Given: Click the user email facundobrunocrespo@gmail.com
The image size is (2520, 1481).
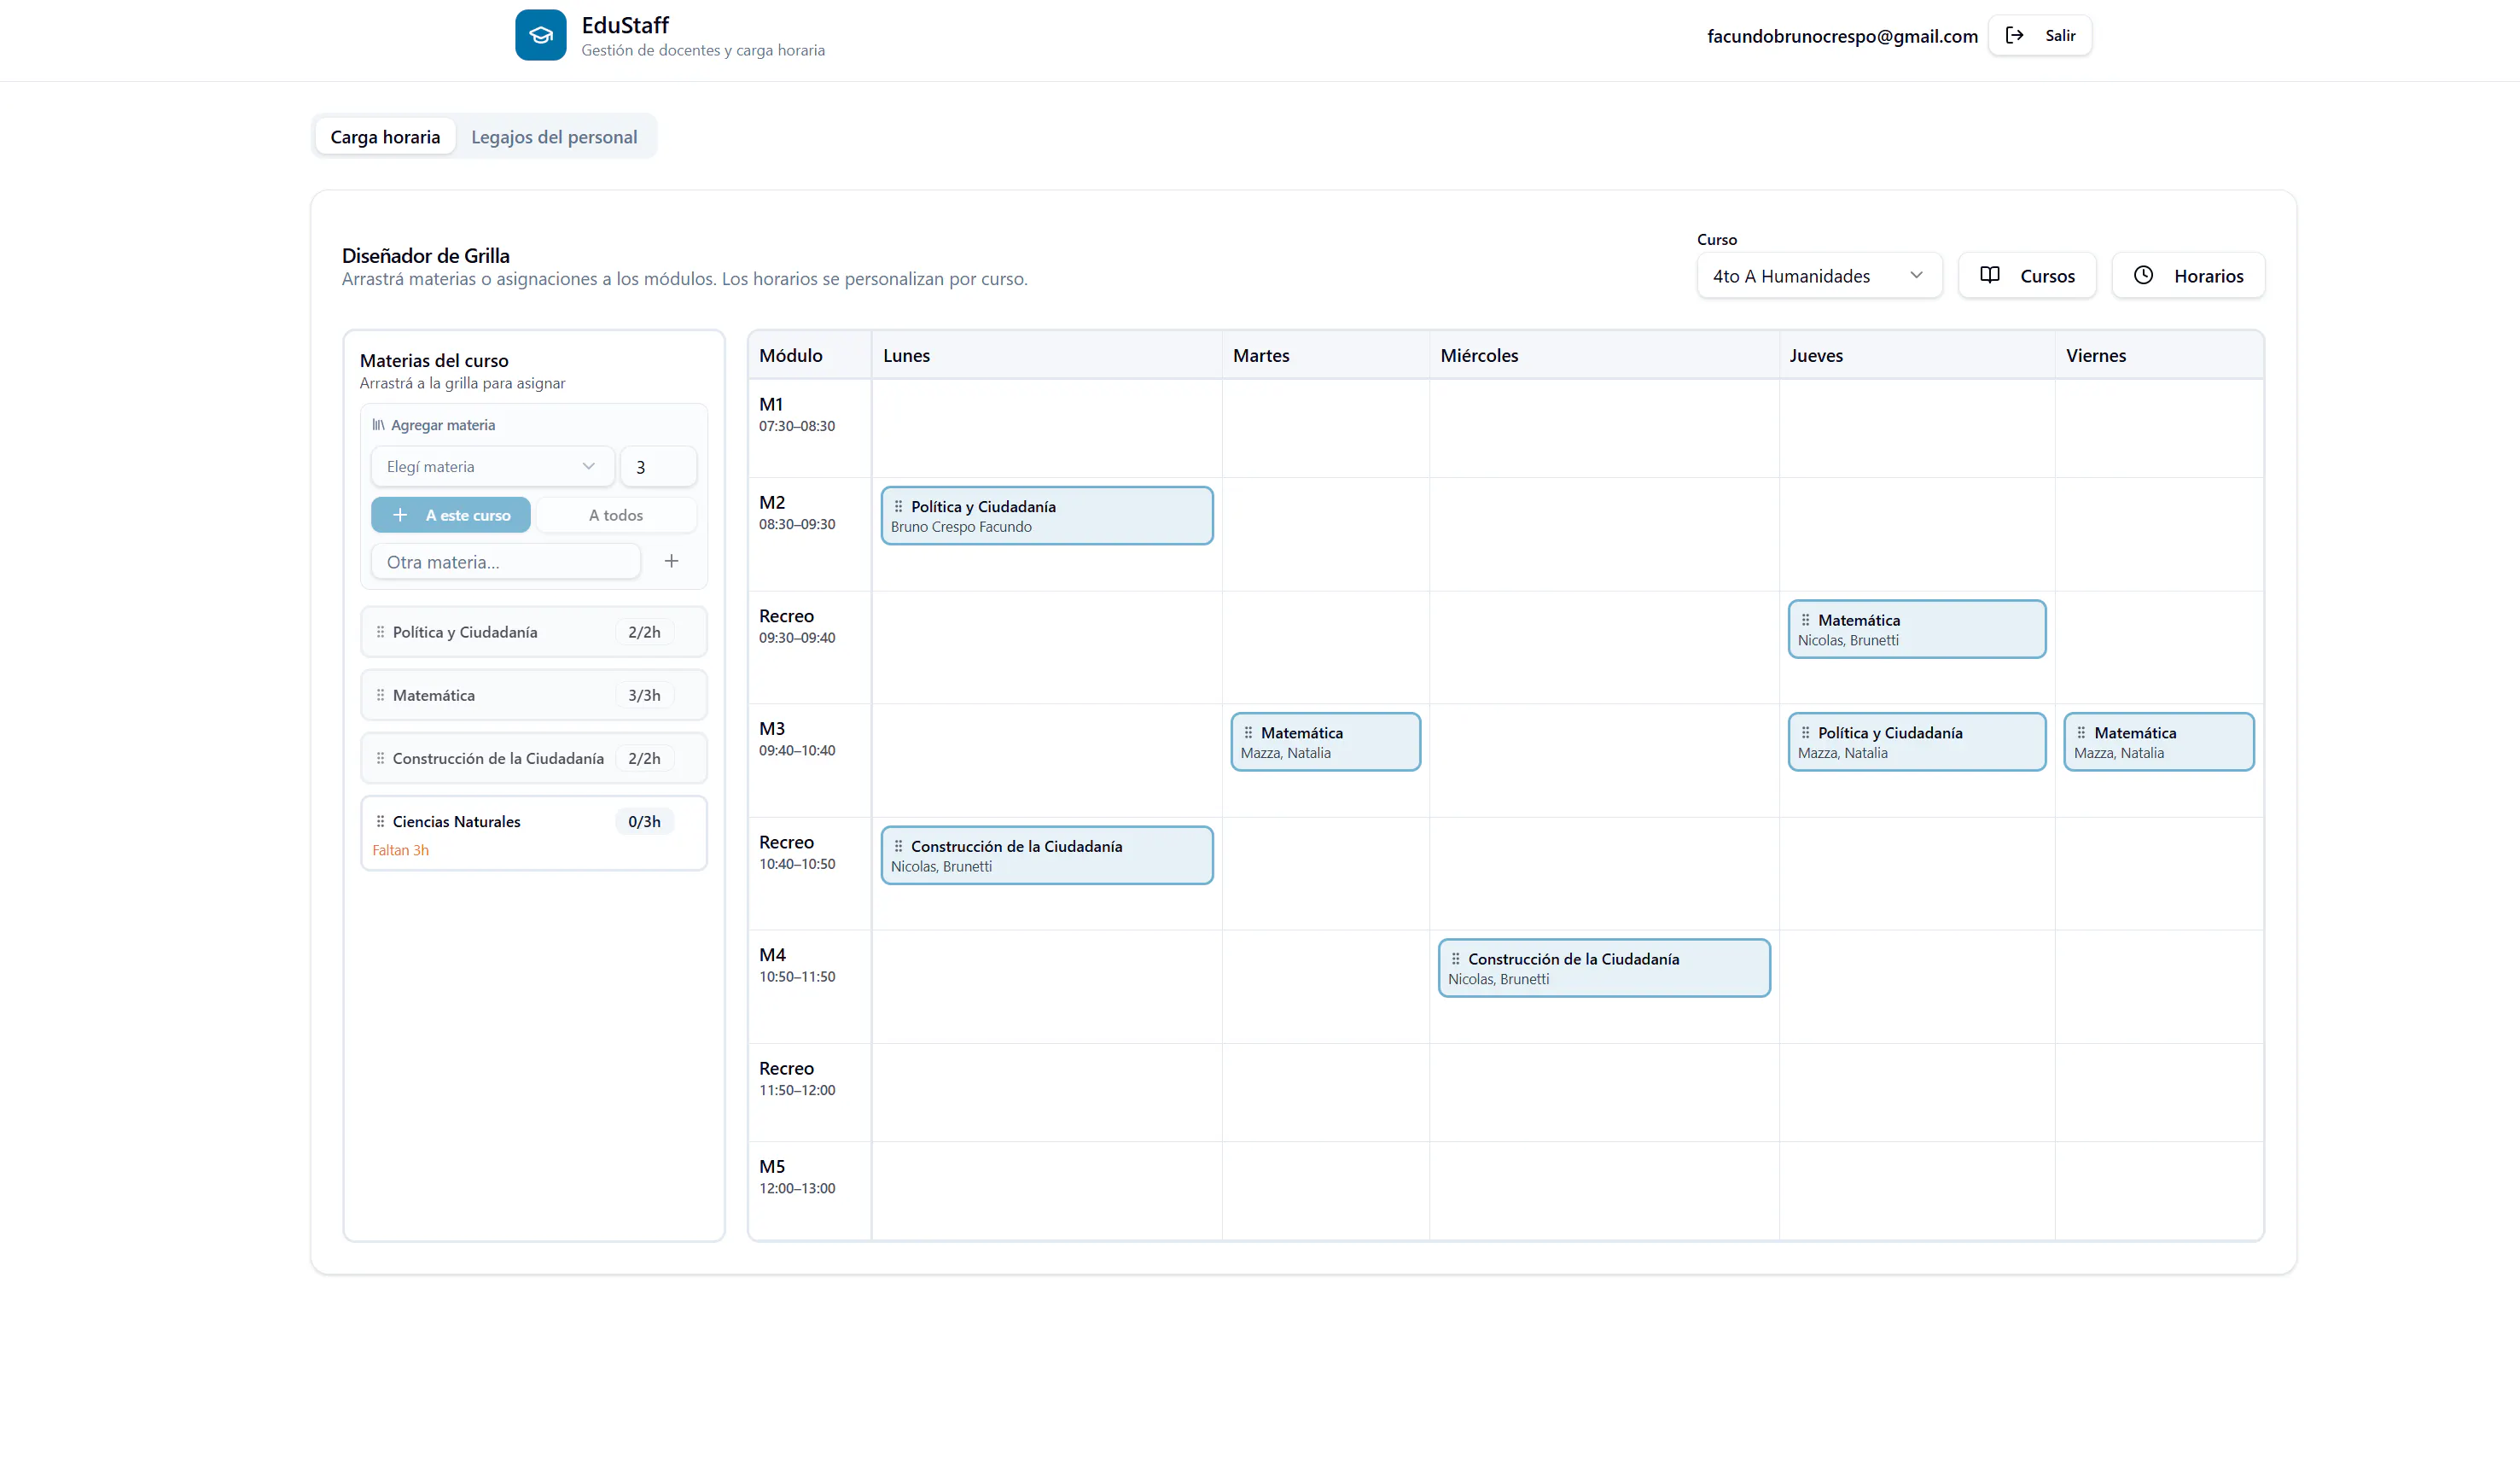Looking at the screenshot, I should [x=1842, y=36].
